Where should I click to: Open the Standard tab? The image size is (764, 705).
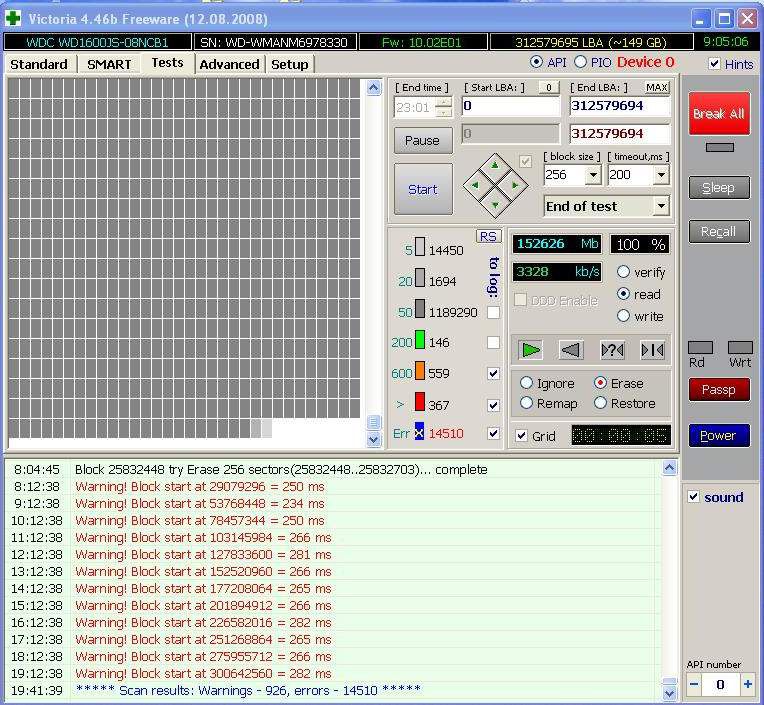[x=39, y=64]
